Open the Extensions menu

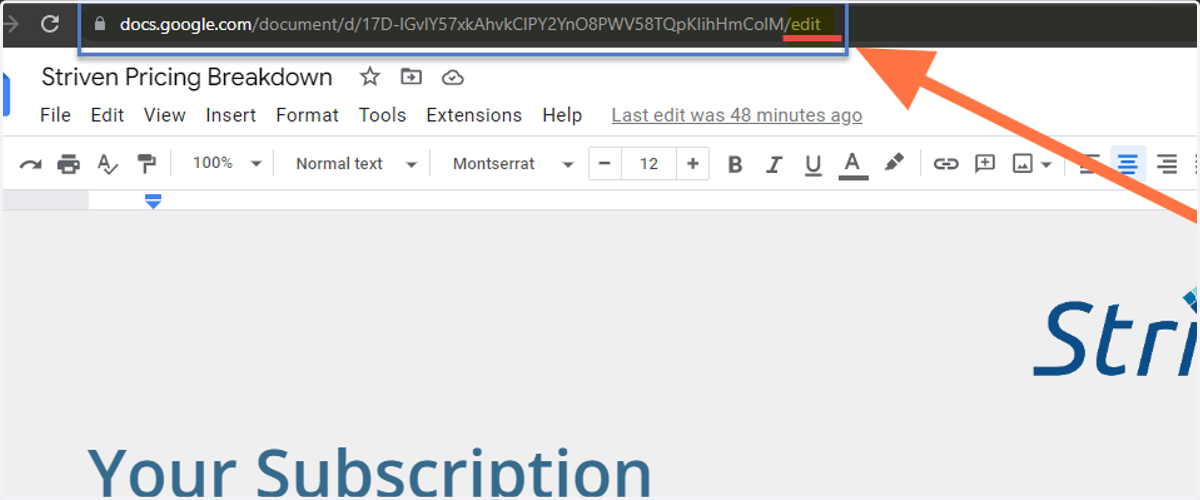point(474,115)
